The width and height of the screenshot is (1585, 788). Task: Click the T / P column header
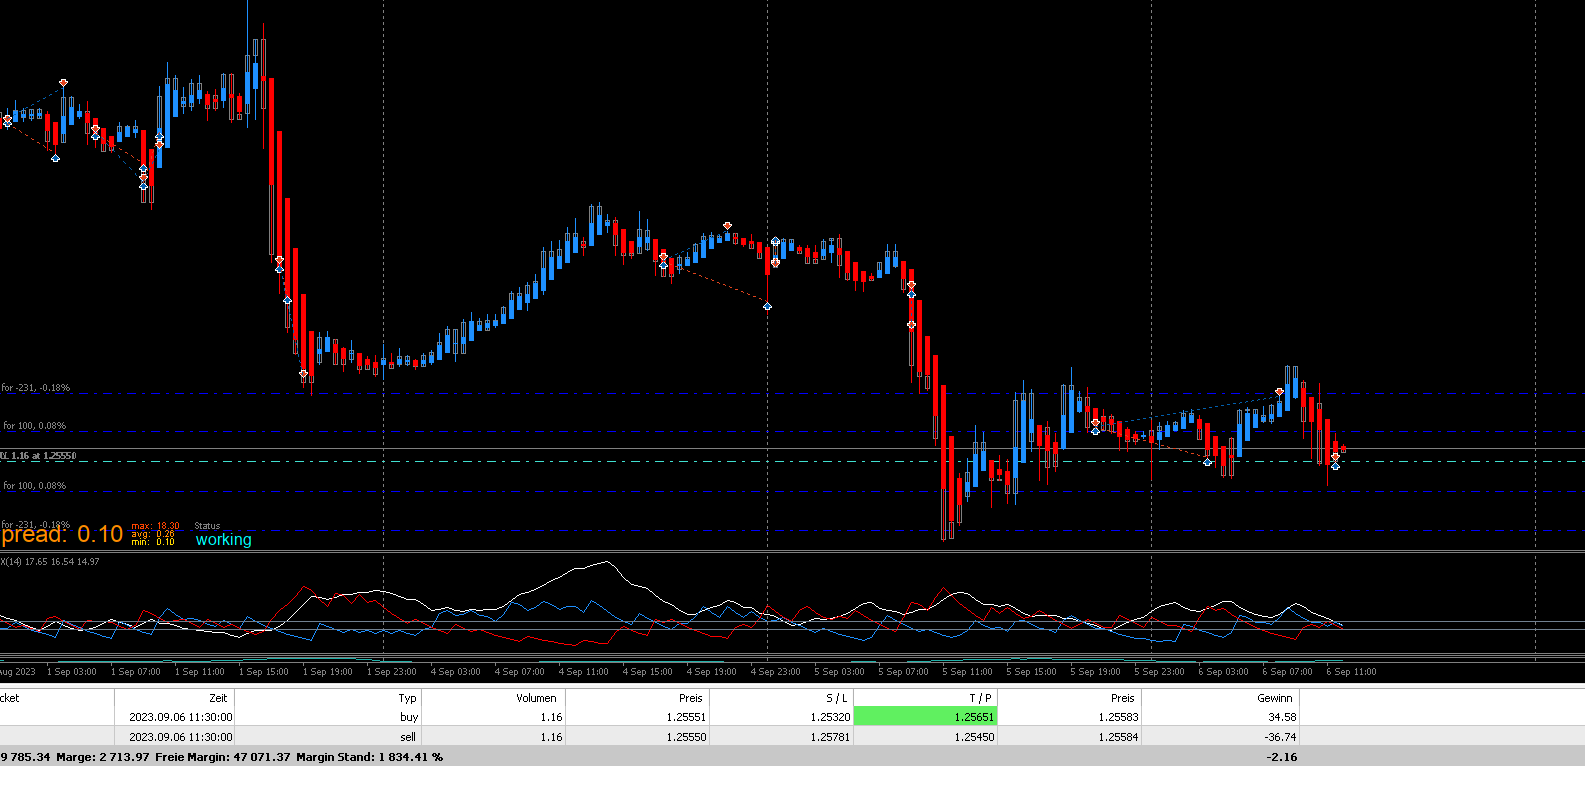coord(980,698)
